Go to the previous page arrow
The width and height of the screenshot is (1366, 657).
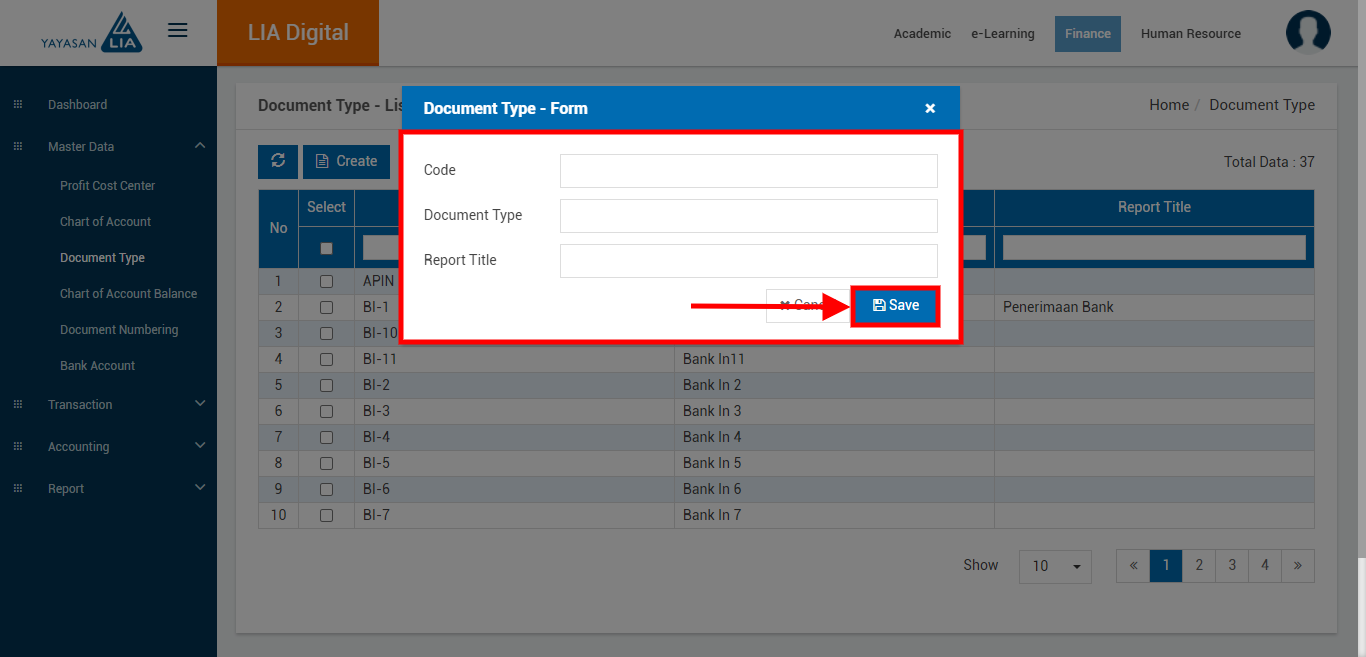1133,565
